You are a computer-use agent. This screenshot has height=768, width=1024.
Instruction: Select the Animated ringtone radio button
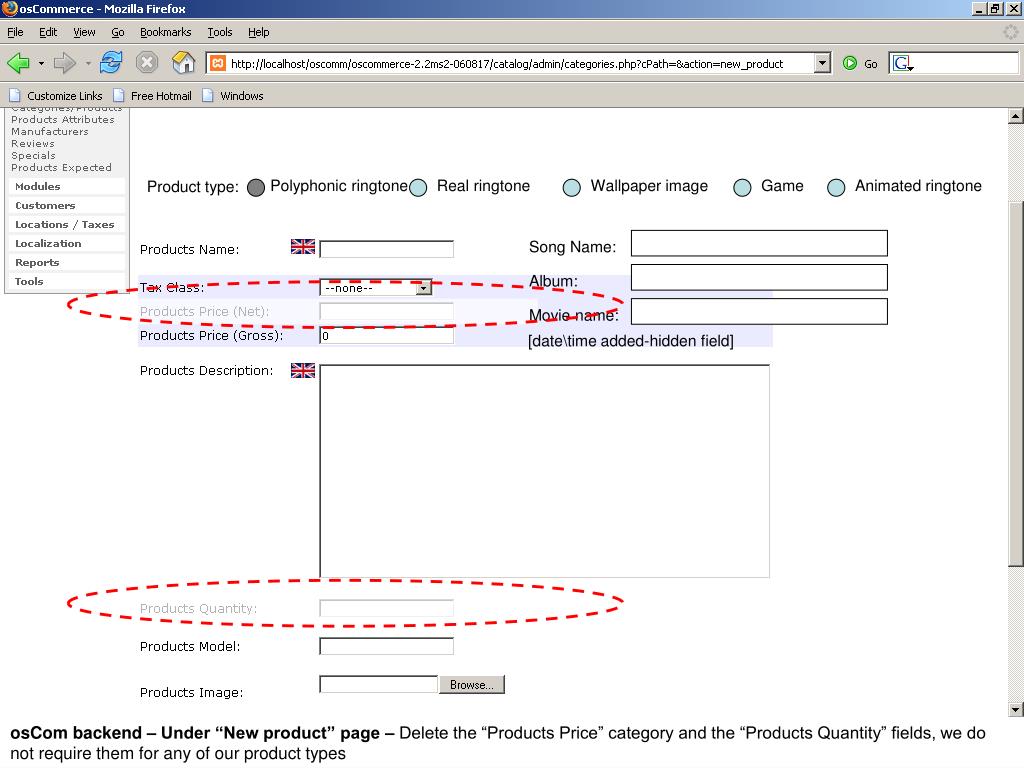click(836, 187)
